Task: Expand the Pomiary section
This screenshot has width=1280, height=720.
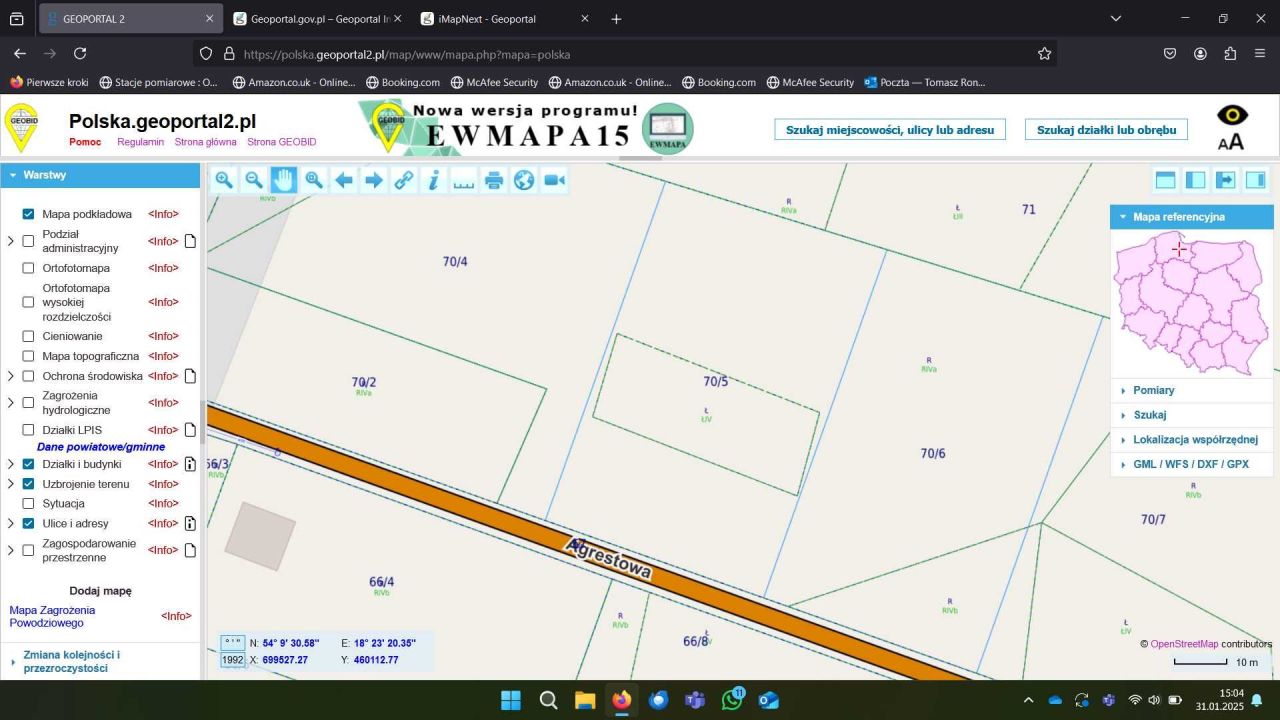Action: point(1123,390)
